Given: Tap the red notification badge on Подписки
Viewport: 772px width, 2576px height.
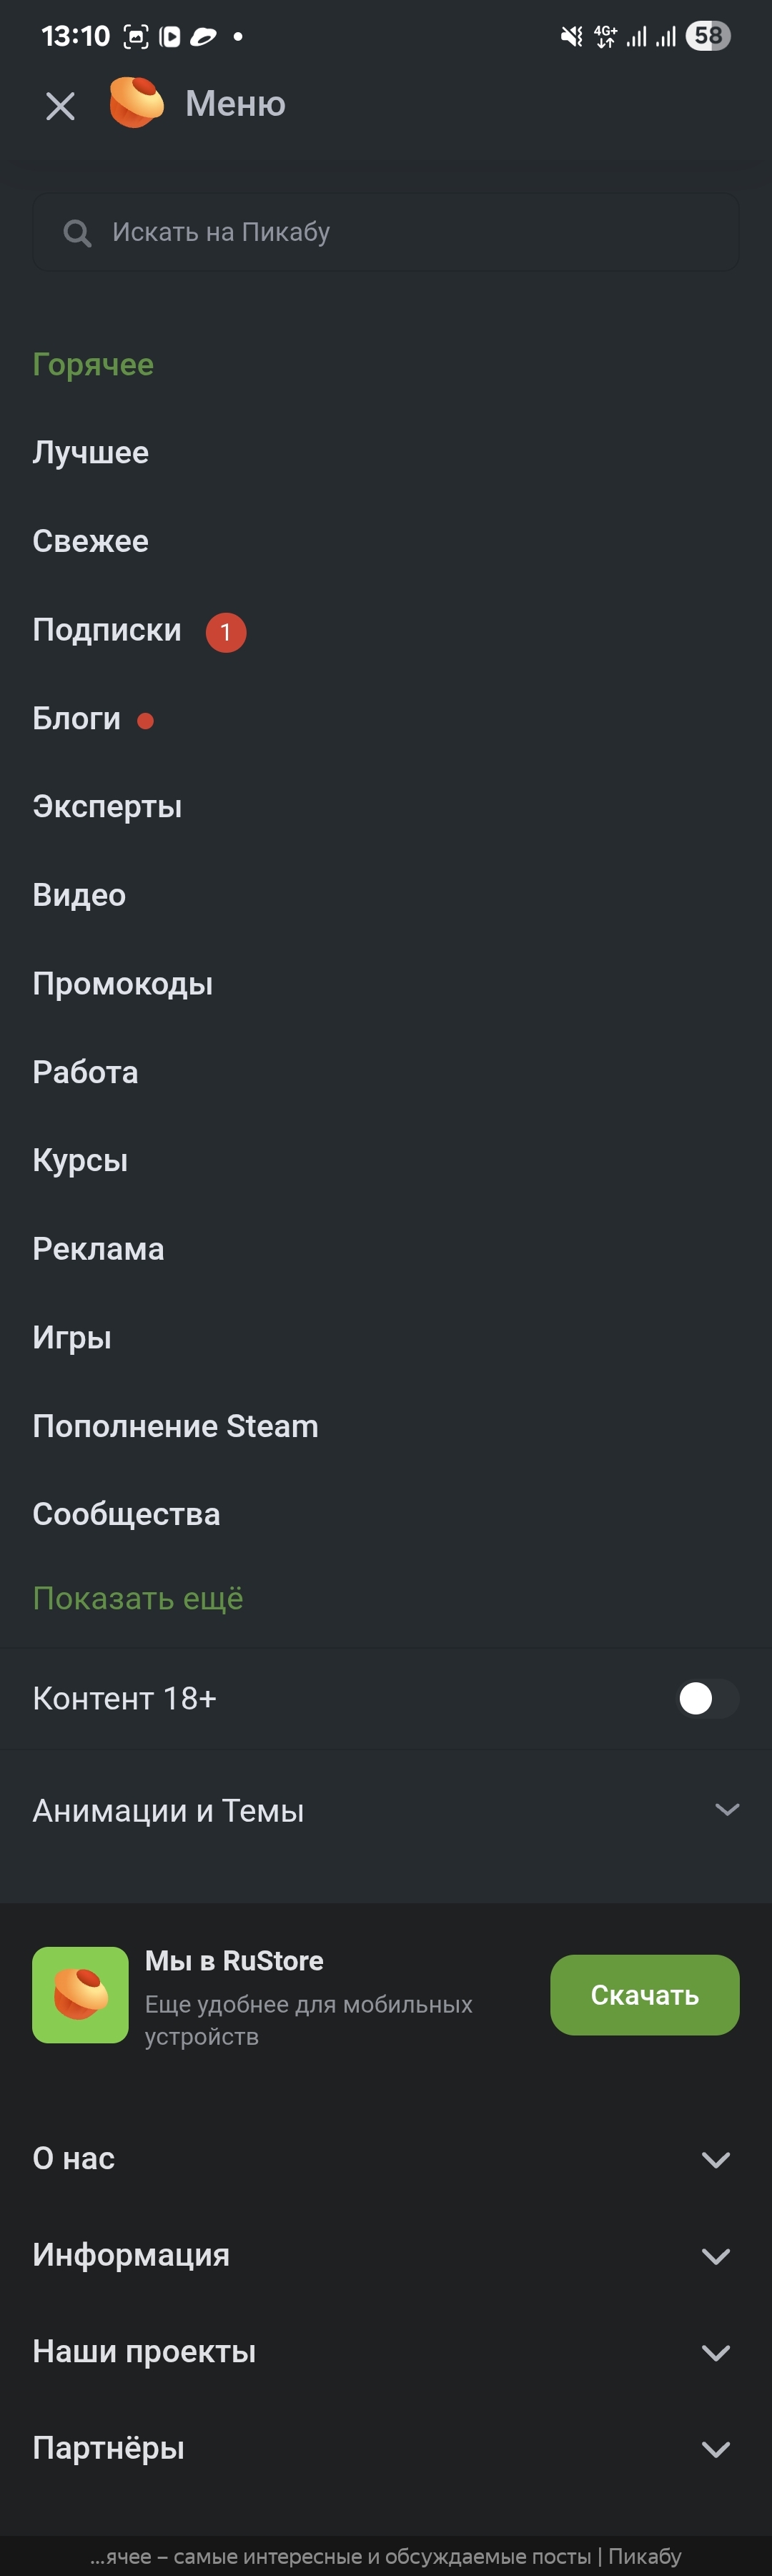Looking at the screenshot, I should (226, 632).
